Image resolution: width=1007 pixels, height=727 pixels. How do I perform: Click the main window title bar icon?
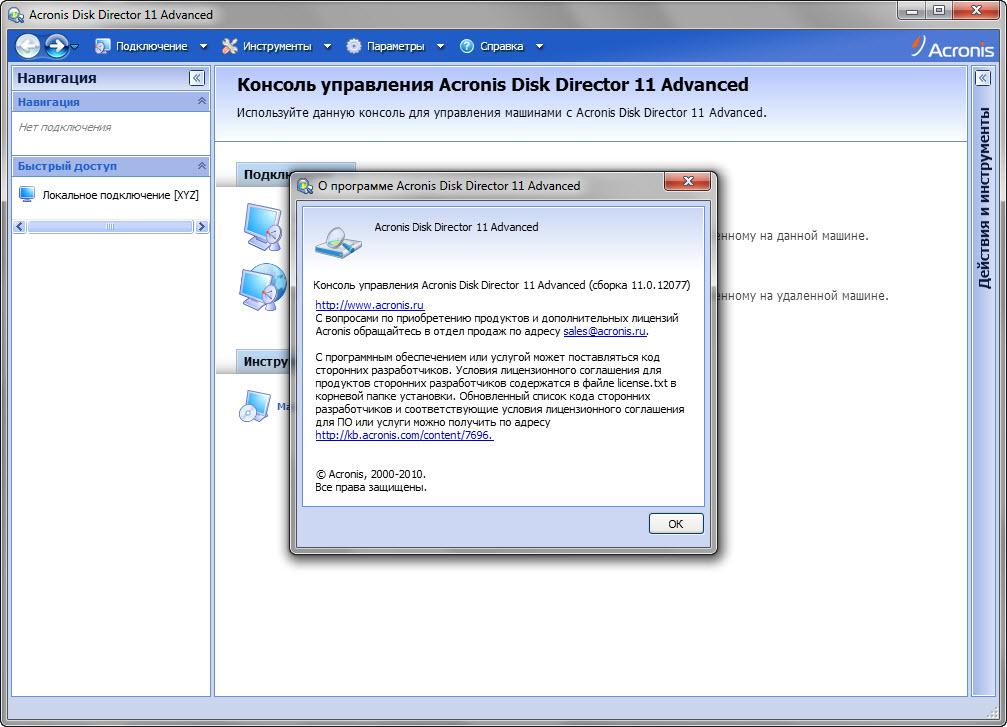(x=15, y=14)
